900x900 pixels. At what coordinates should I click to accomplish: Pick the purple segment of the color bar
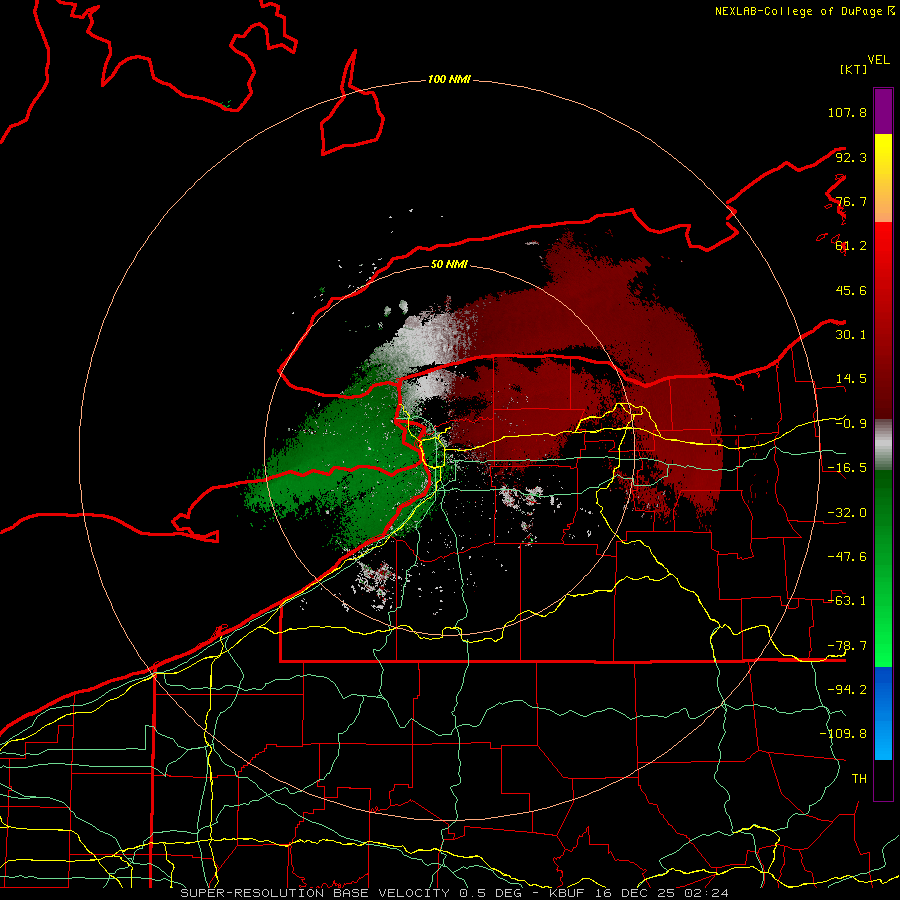[883, 111]
